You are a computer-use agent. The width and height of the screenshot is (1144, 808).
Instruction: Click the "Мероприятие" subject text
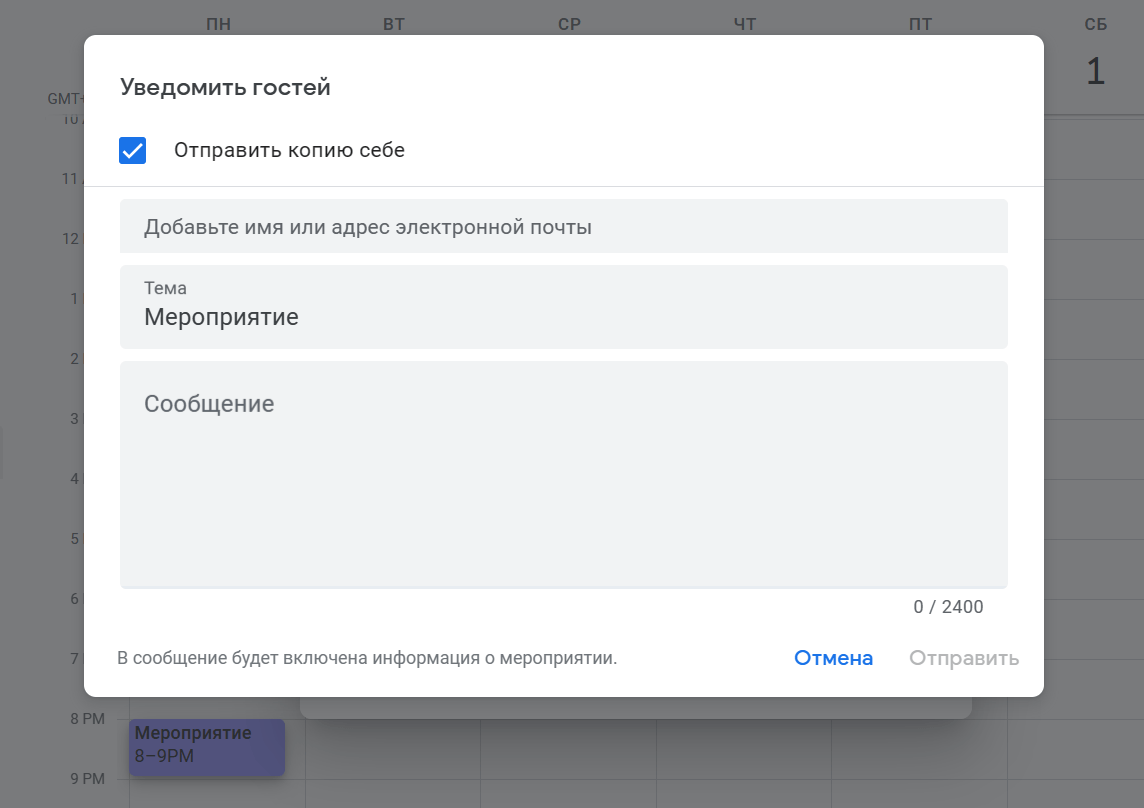coord(221,318)
